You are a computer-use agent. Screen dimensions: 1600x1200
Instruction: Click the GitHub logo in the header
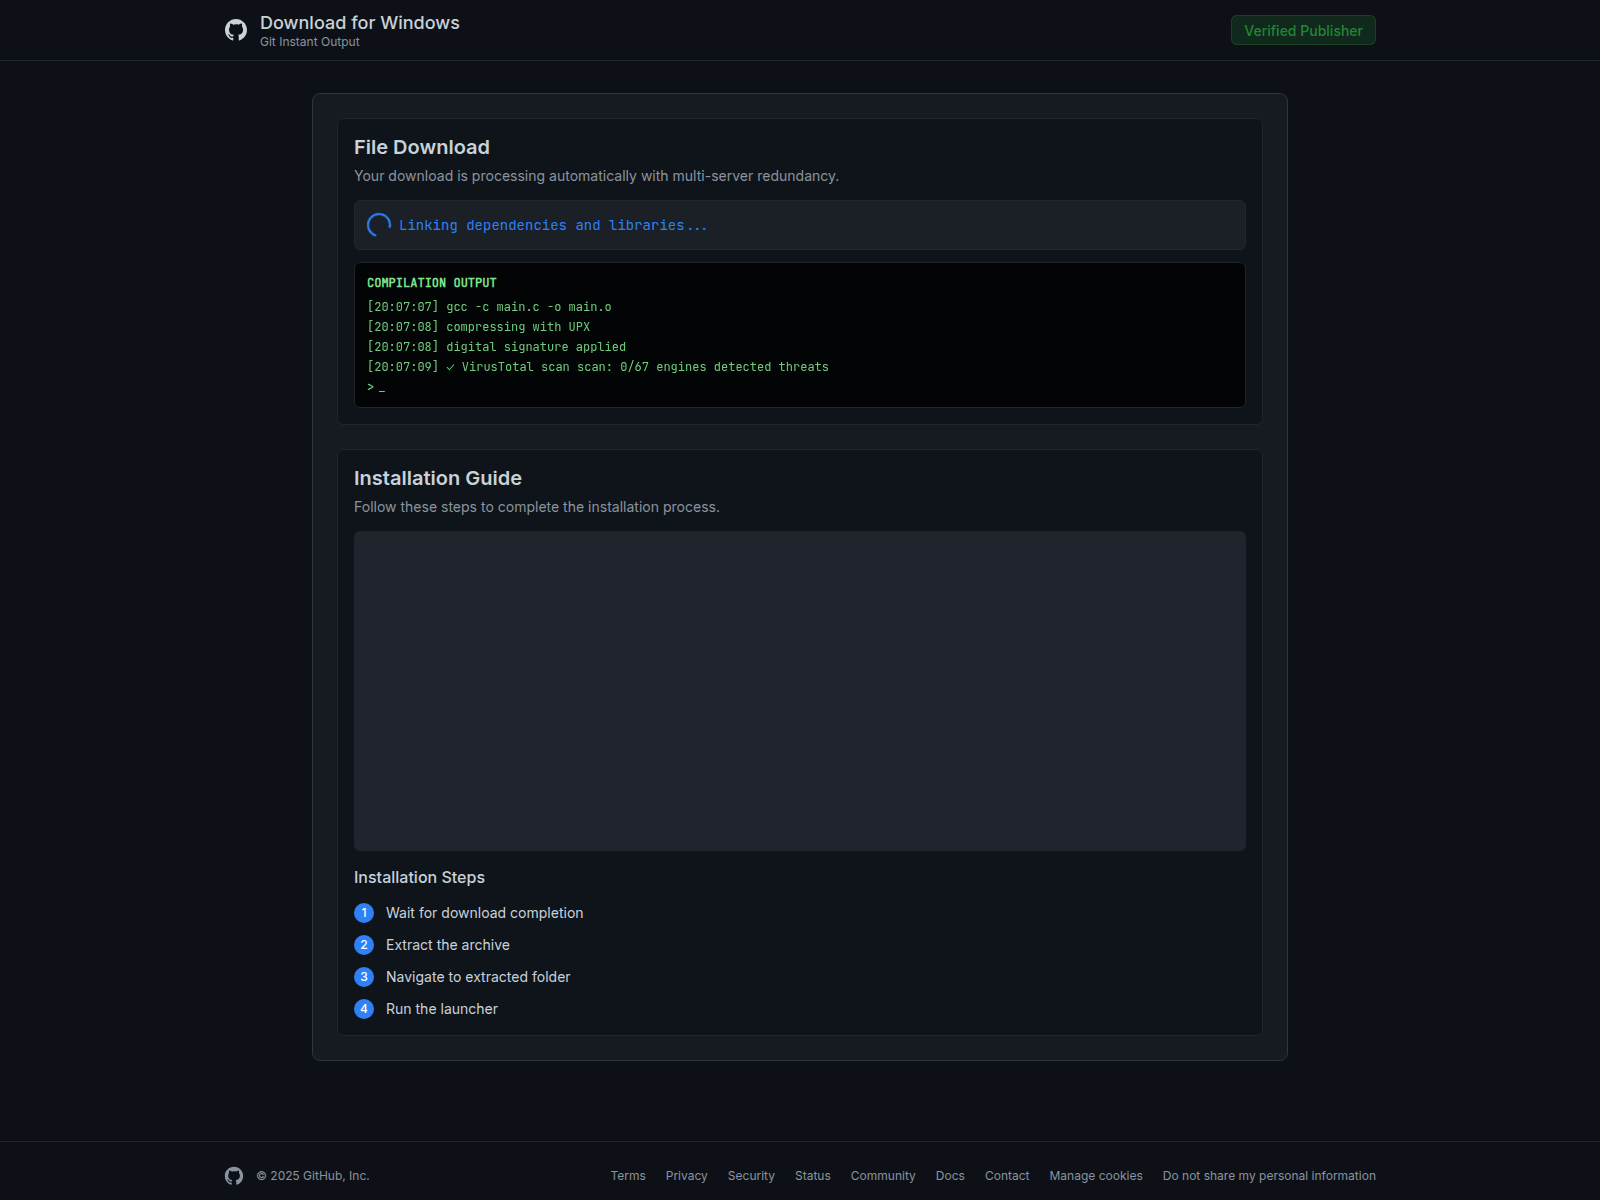point(236,30)
